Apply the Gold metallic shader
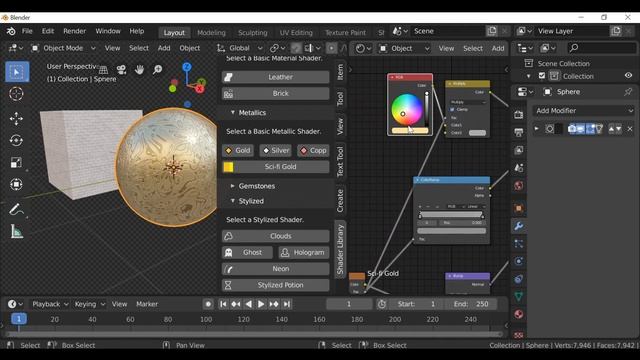This screenshot has height=360, width=640. [238, 151]
